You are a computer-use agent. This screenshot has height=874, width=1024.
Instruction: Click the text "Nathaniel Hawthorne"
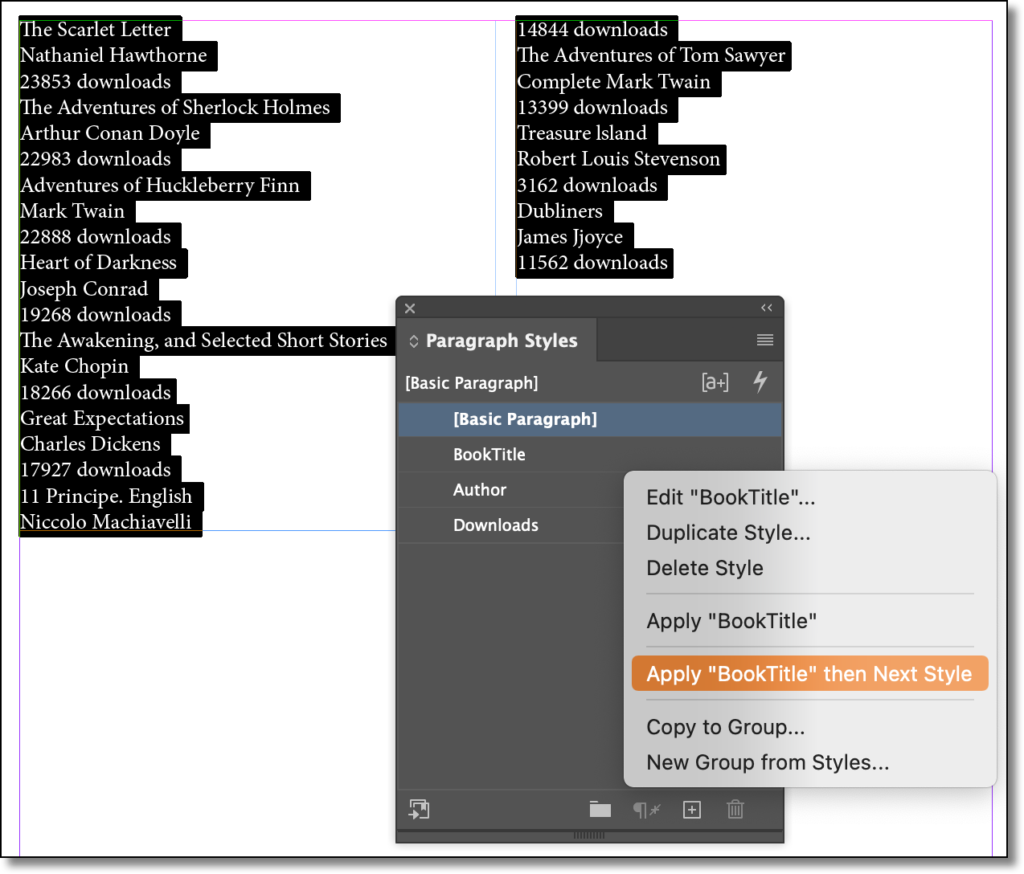click(114, 56)
